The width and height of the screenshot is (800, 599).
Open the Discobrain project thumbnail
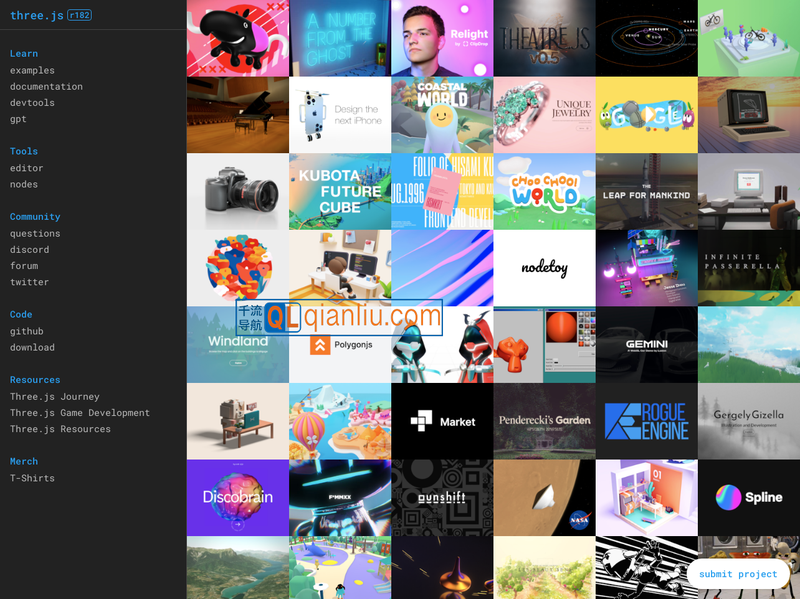point(237,497)
